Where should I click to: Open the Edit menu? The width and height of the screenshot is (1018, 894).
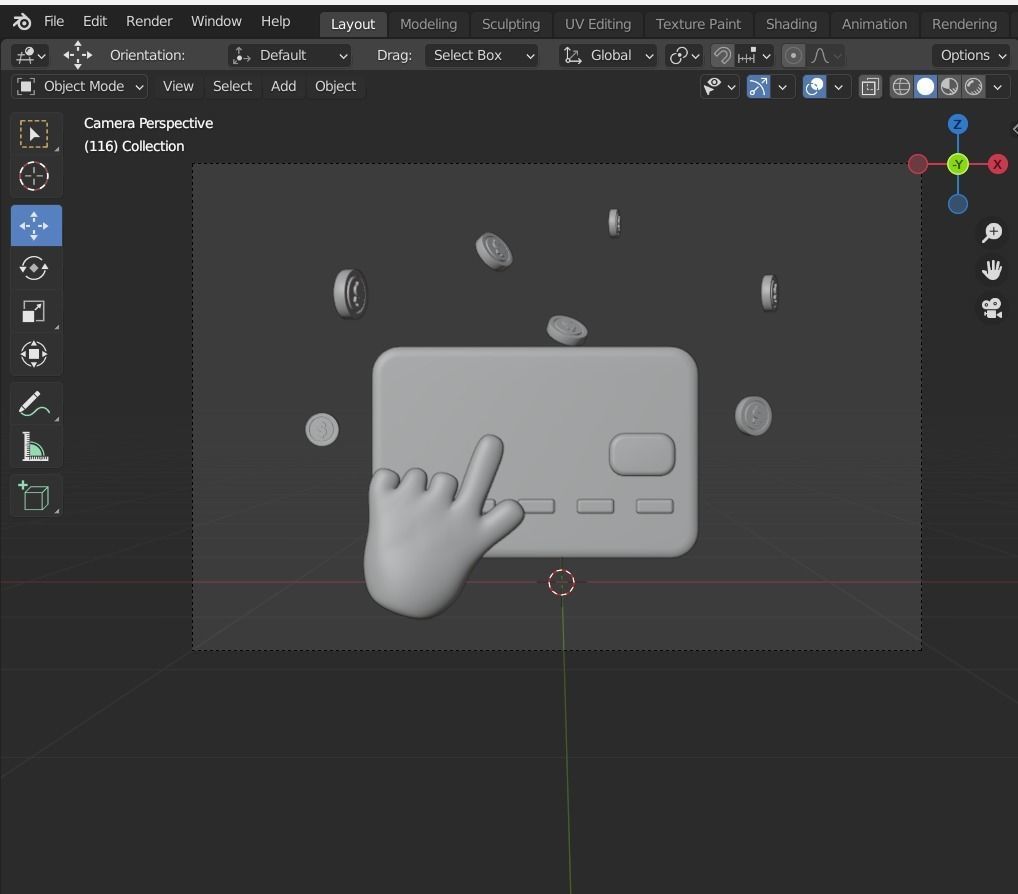(x=95, y=21)
